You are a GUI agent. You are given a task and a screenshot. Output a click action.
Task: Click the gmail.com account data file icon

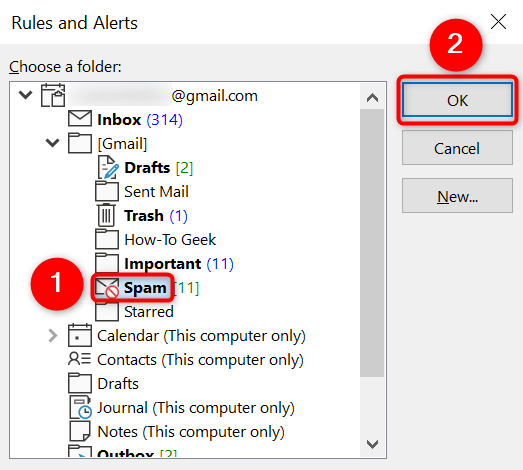53,95
